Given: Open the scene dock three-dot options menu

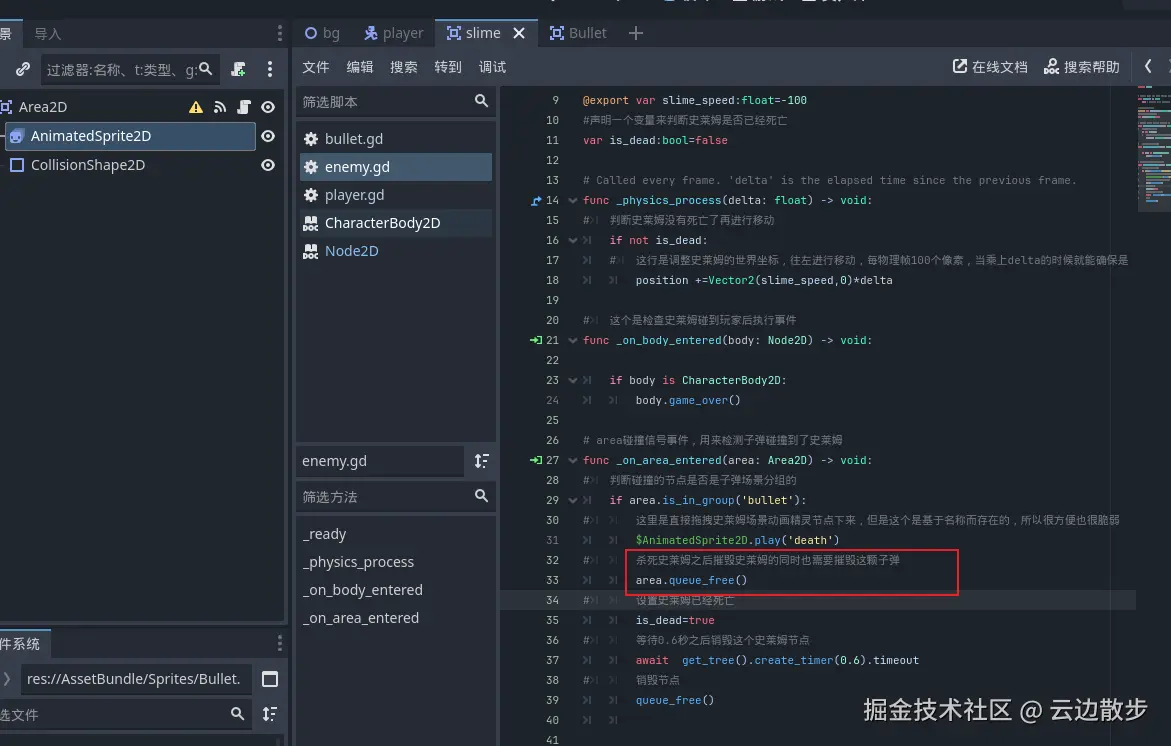Looking at the screenshot, I should pyautogui.click(x=279, y=33).
